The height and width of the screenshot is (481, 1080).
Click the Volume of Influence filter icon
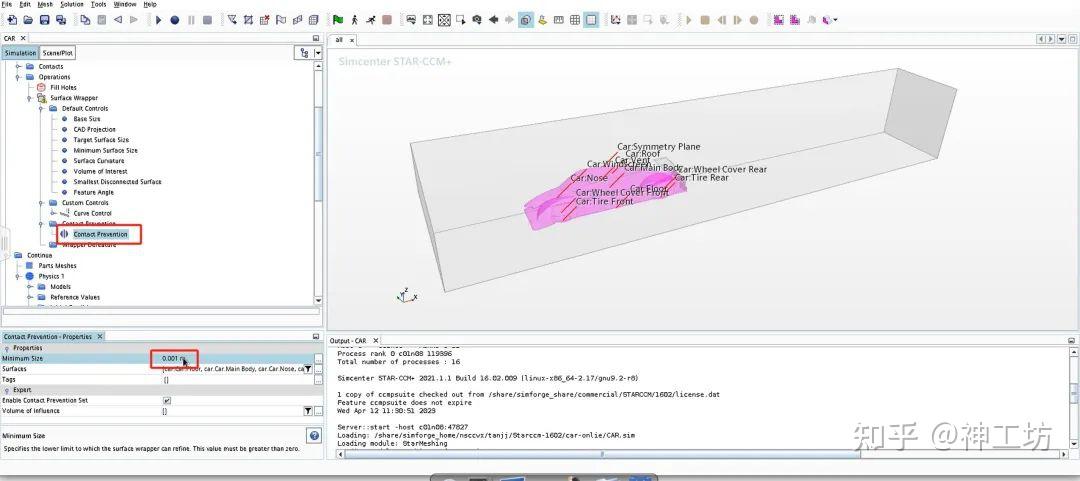(308, 411)
